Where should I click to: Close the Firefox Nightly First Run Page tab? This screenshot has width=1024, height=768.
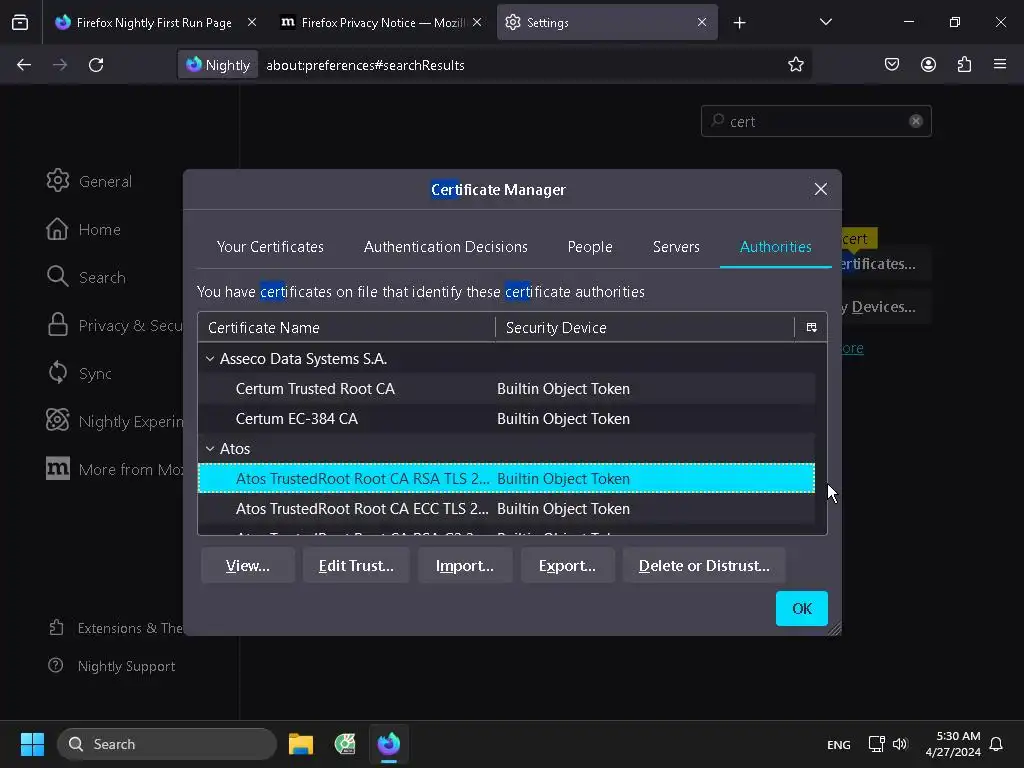click(251, 22)
